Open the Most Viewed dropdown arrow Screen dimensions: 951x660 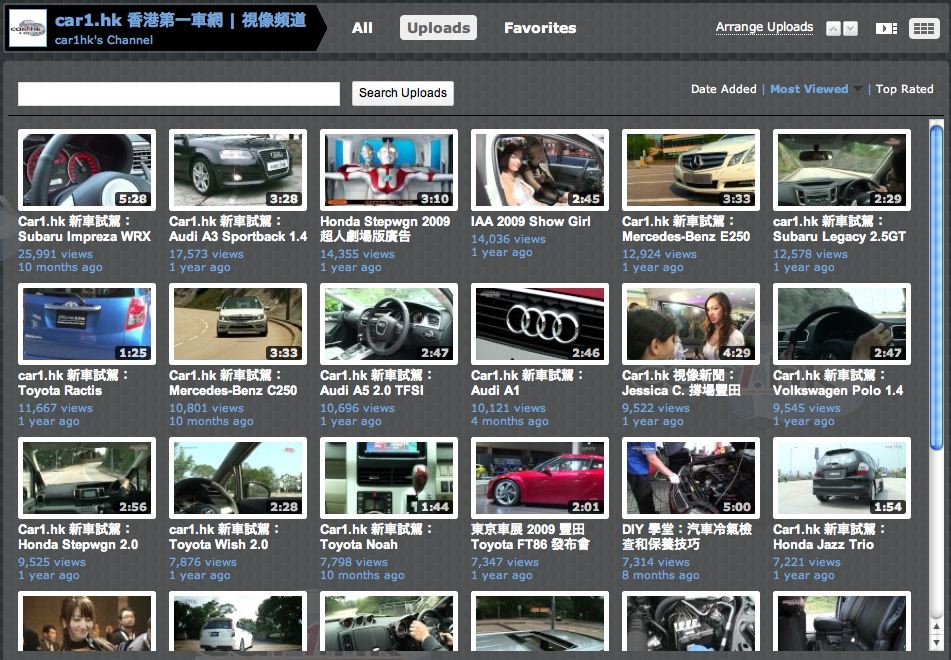point(858,89)
